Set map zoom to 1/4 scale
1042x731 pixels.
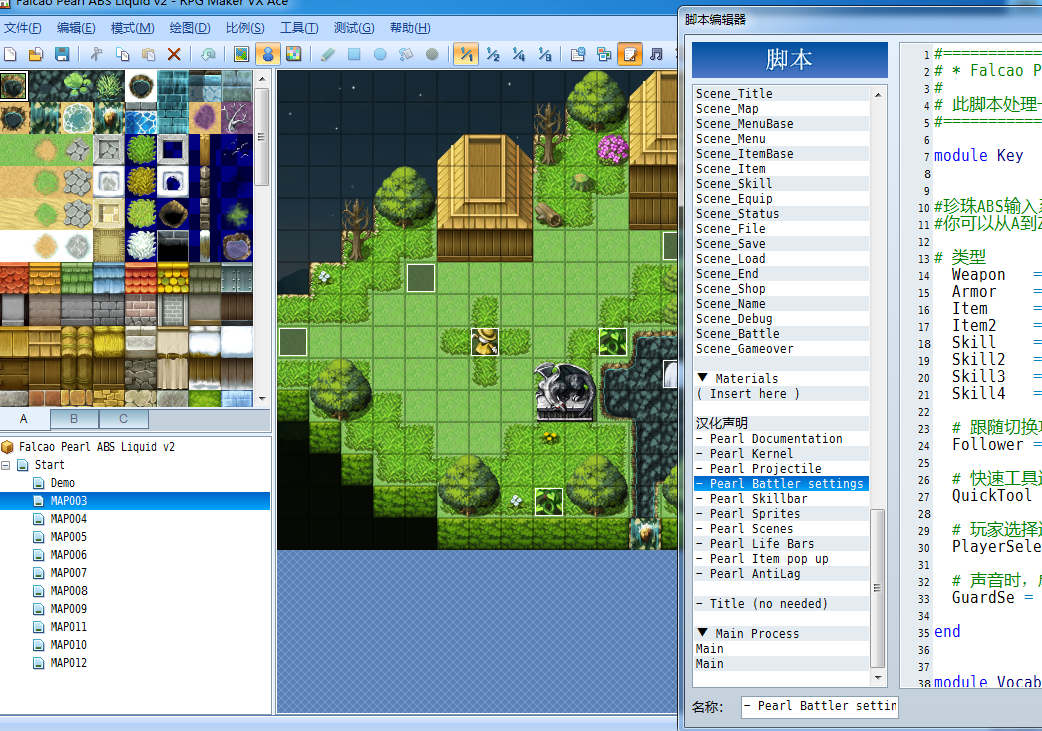click(x=518, y=54)
